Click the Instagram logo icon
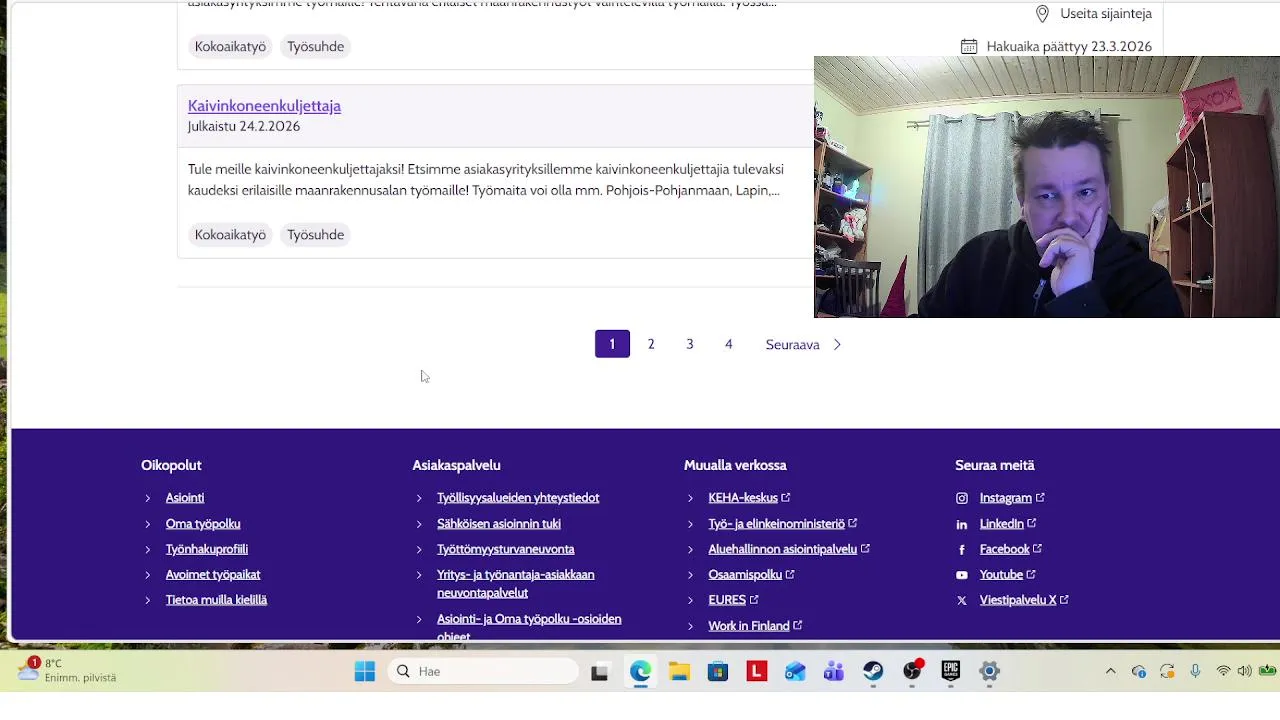The image size is (1280, 720). 962,498
